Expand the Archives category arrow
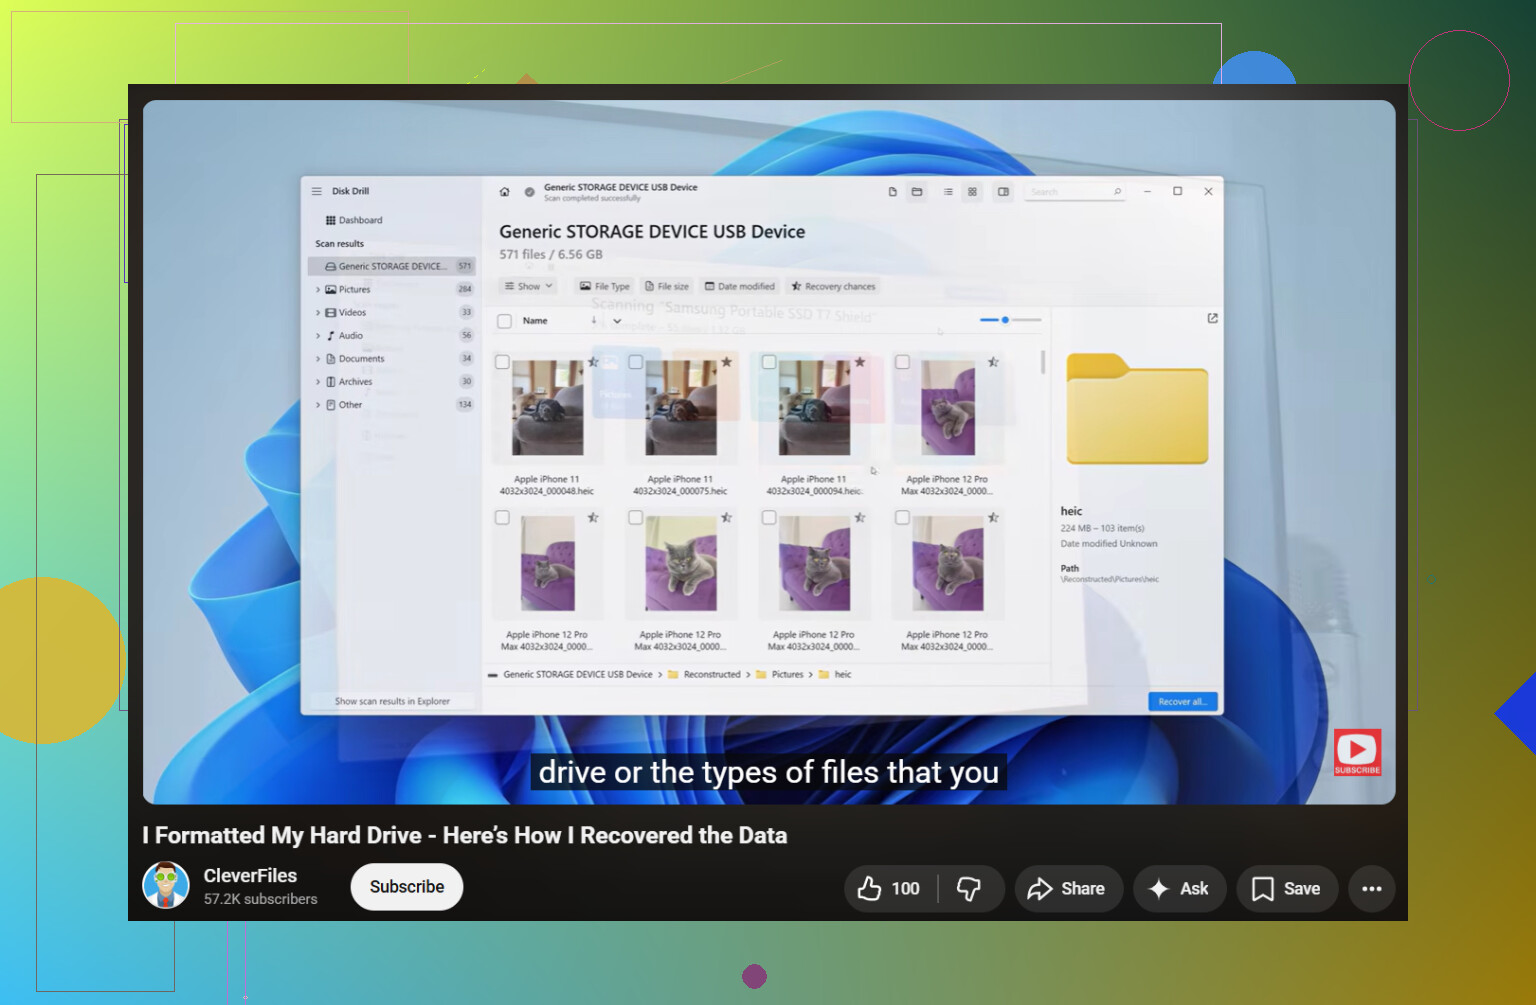Image resolution: width=1536 pixels, height=1005 pixels. tap(318, 382)
